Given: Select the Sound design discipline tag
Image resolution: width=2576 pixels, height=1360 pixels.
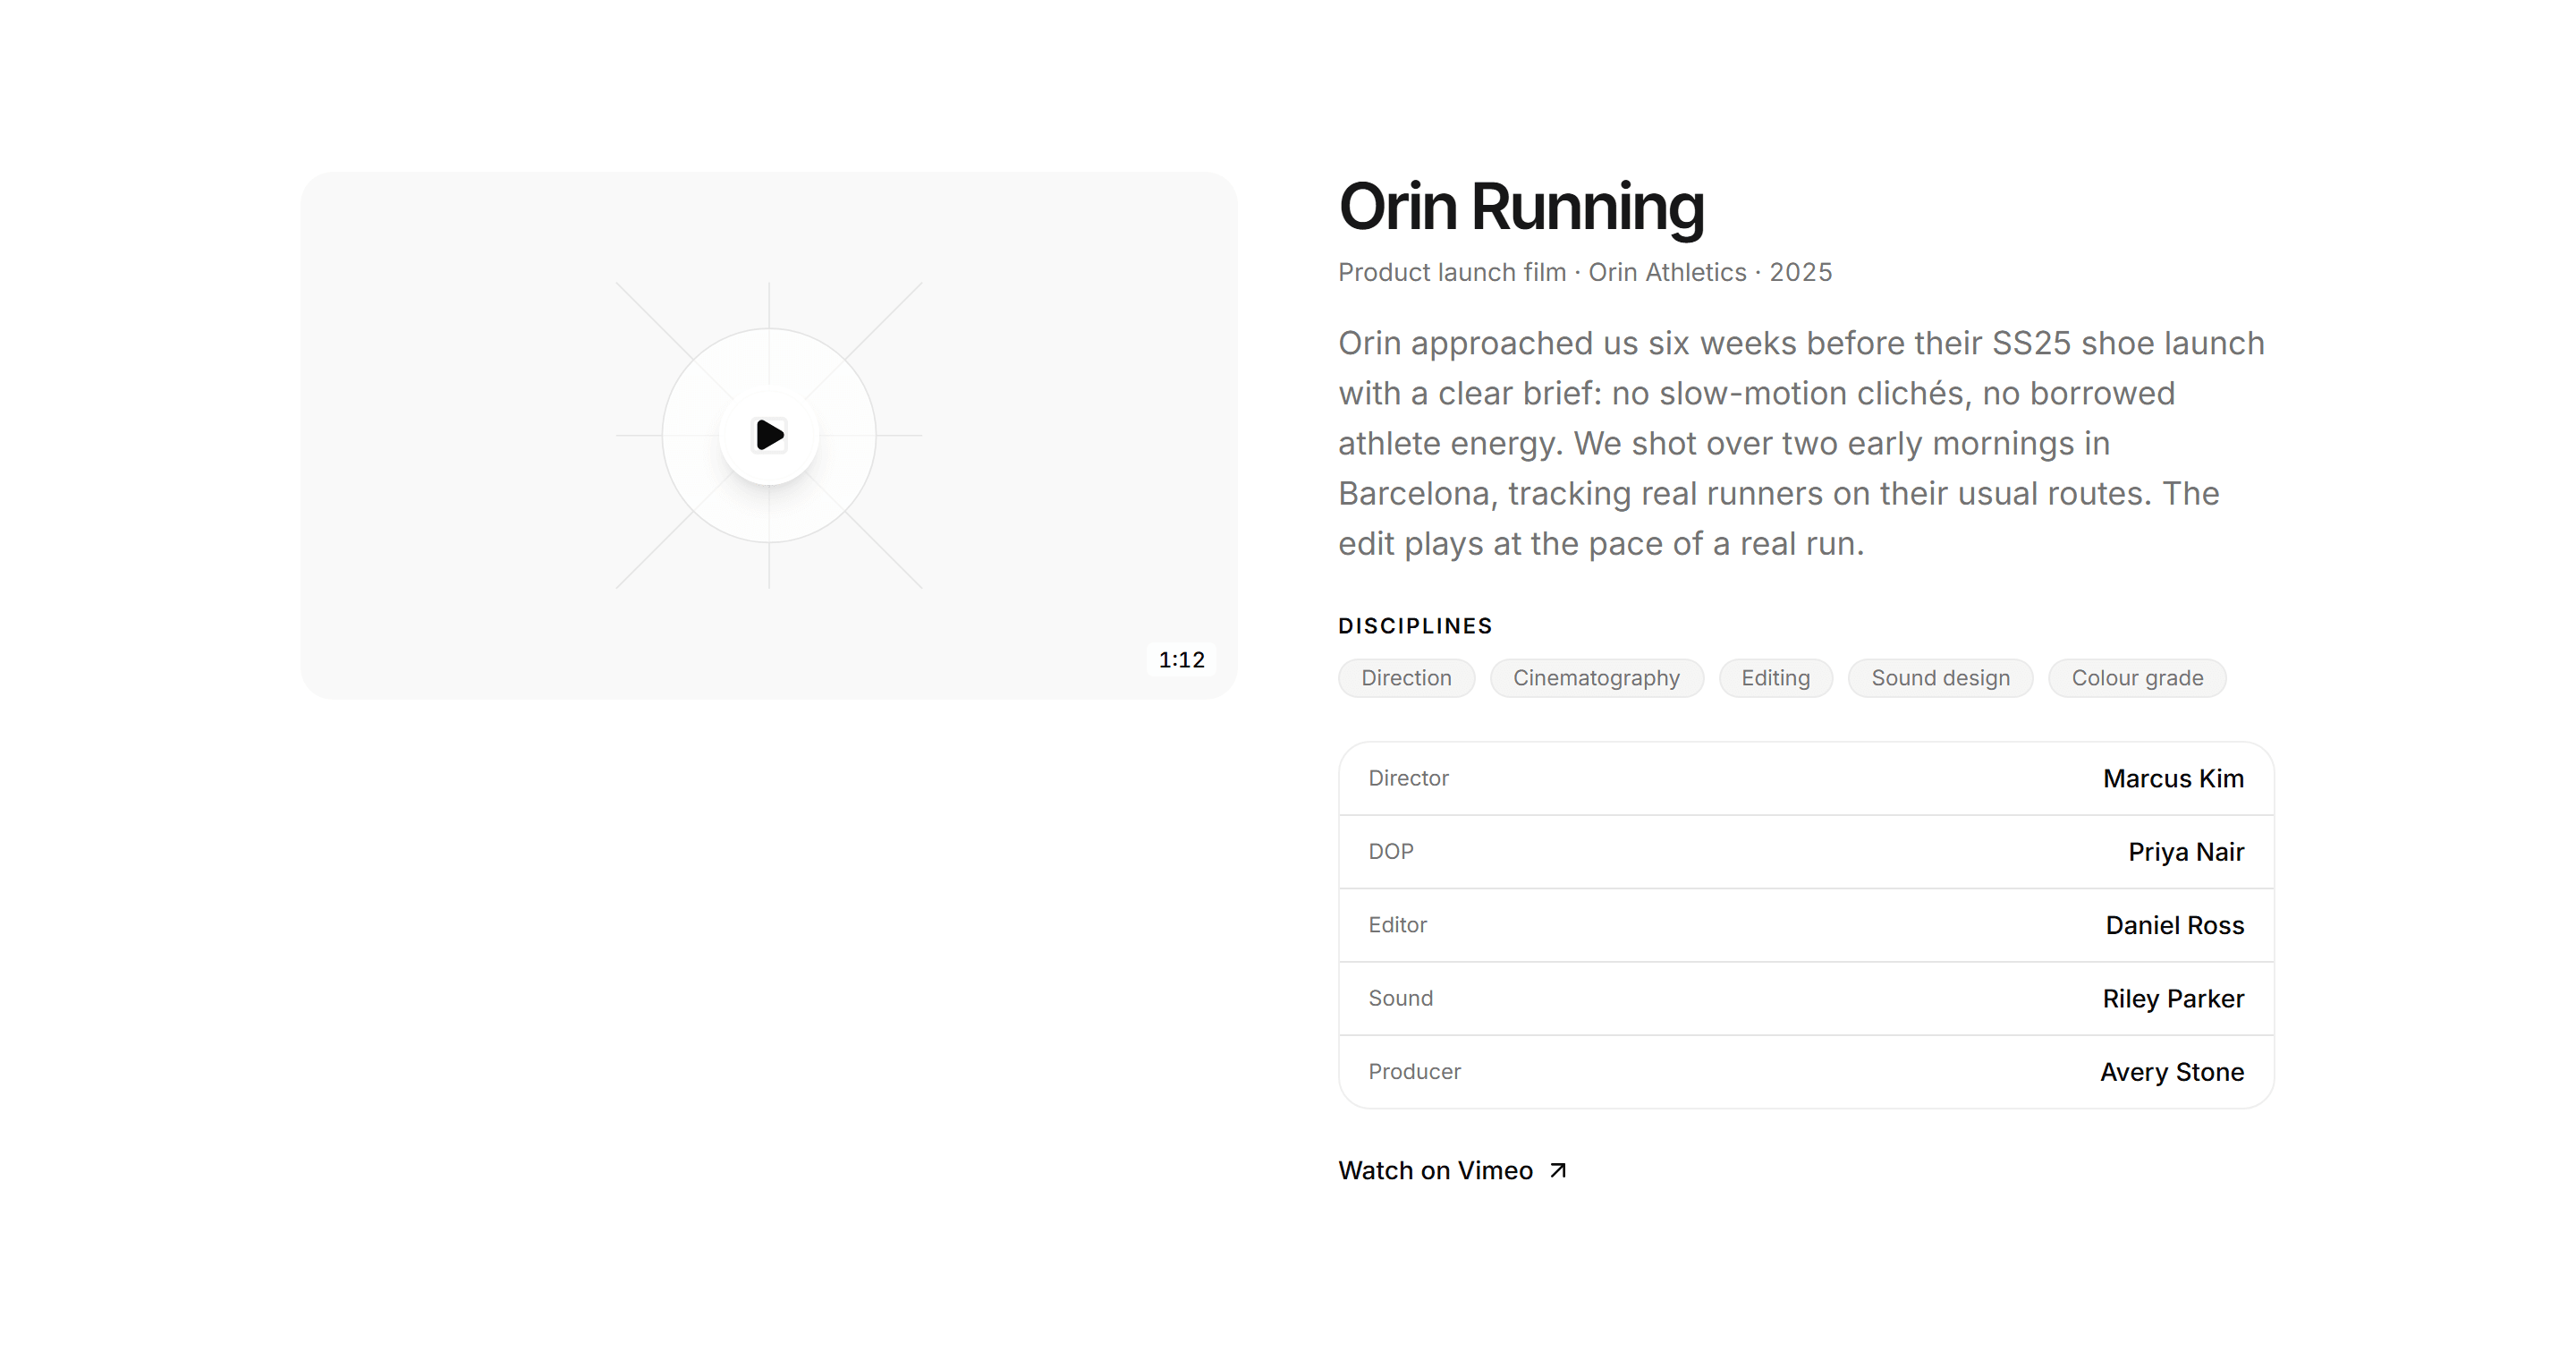Looking at the screenshot, I should 1940,678.
